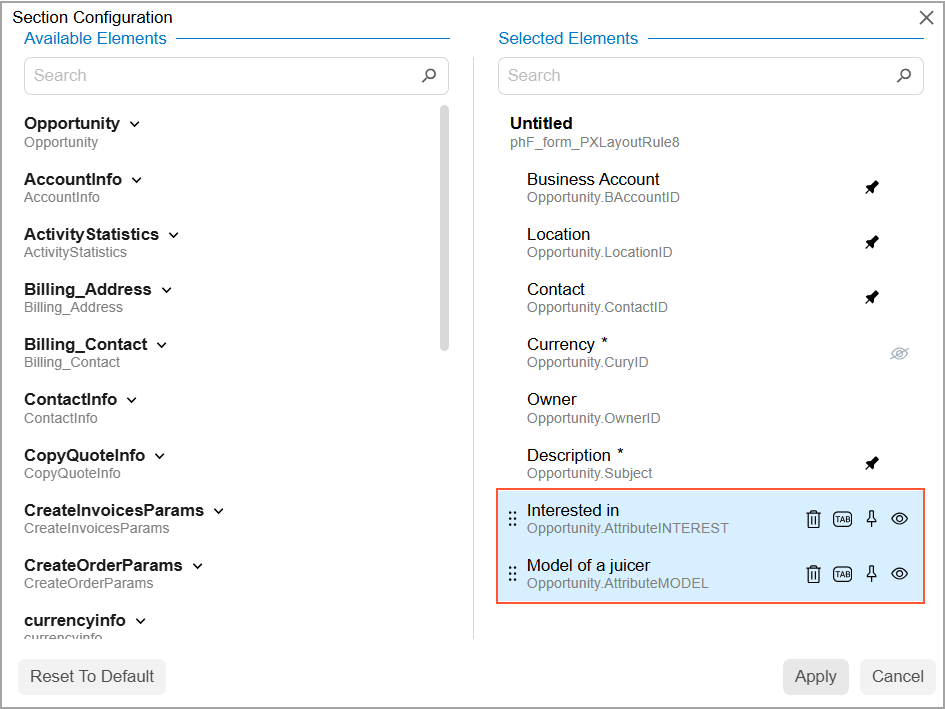Pin the Model of a juicer element
The height and width of the screenshot is (709, 945).
pyautogui.click(x=871, y=573)
